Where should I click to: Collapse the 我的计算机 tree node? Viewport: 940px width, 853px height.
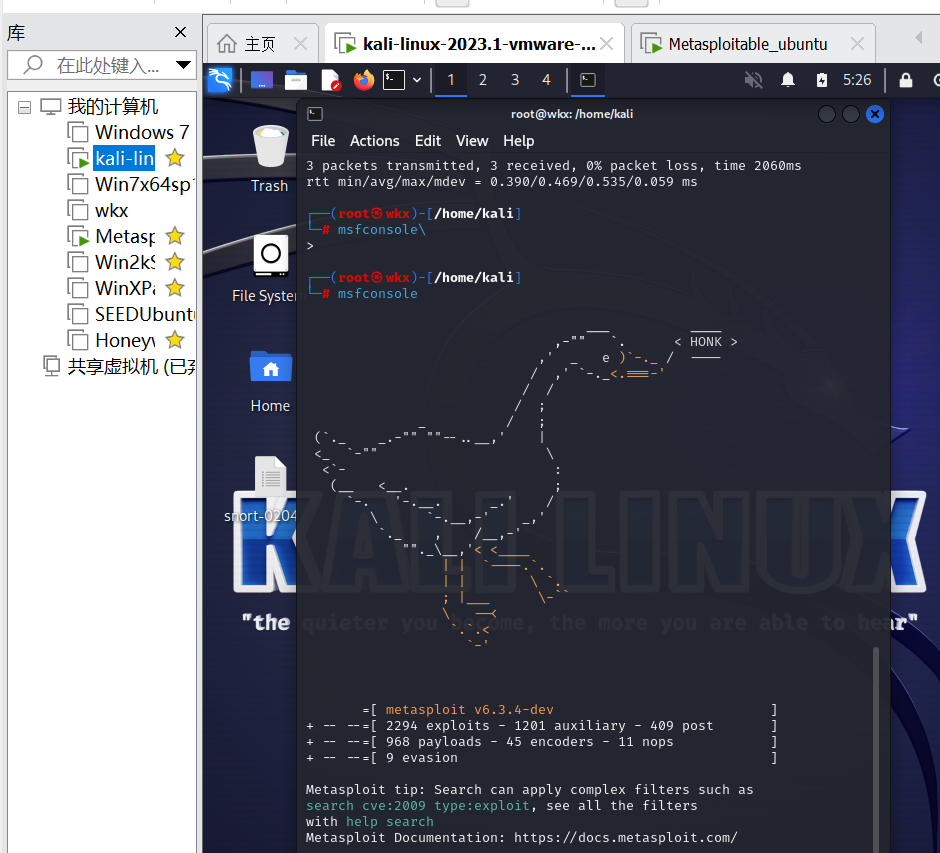tap(25, 107)
